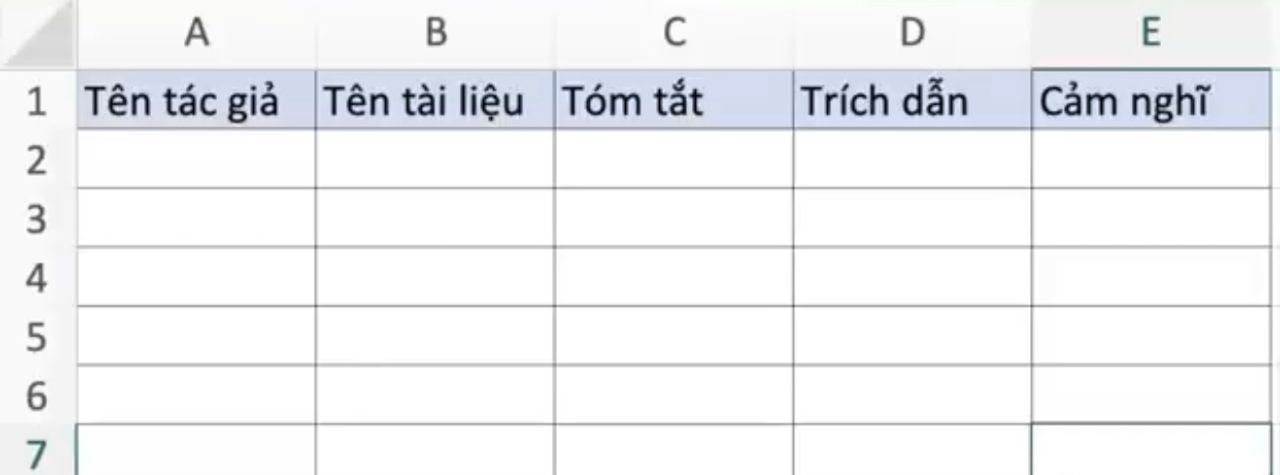This screenshot has height=475, width=1280.
Task: Select row 4 via its header
Action: tap(37, 278)
